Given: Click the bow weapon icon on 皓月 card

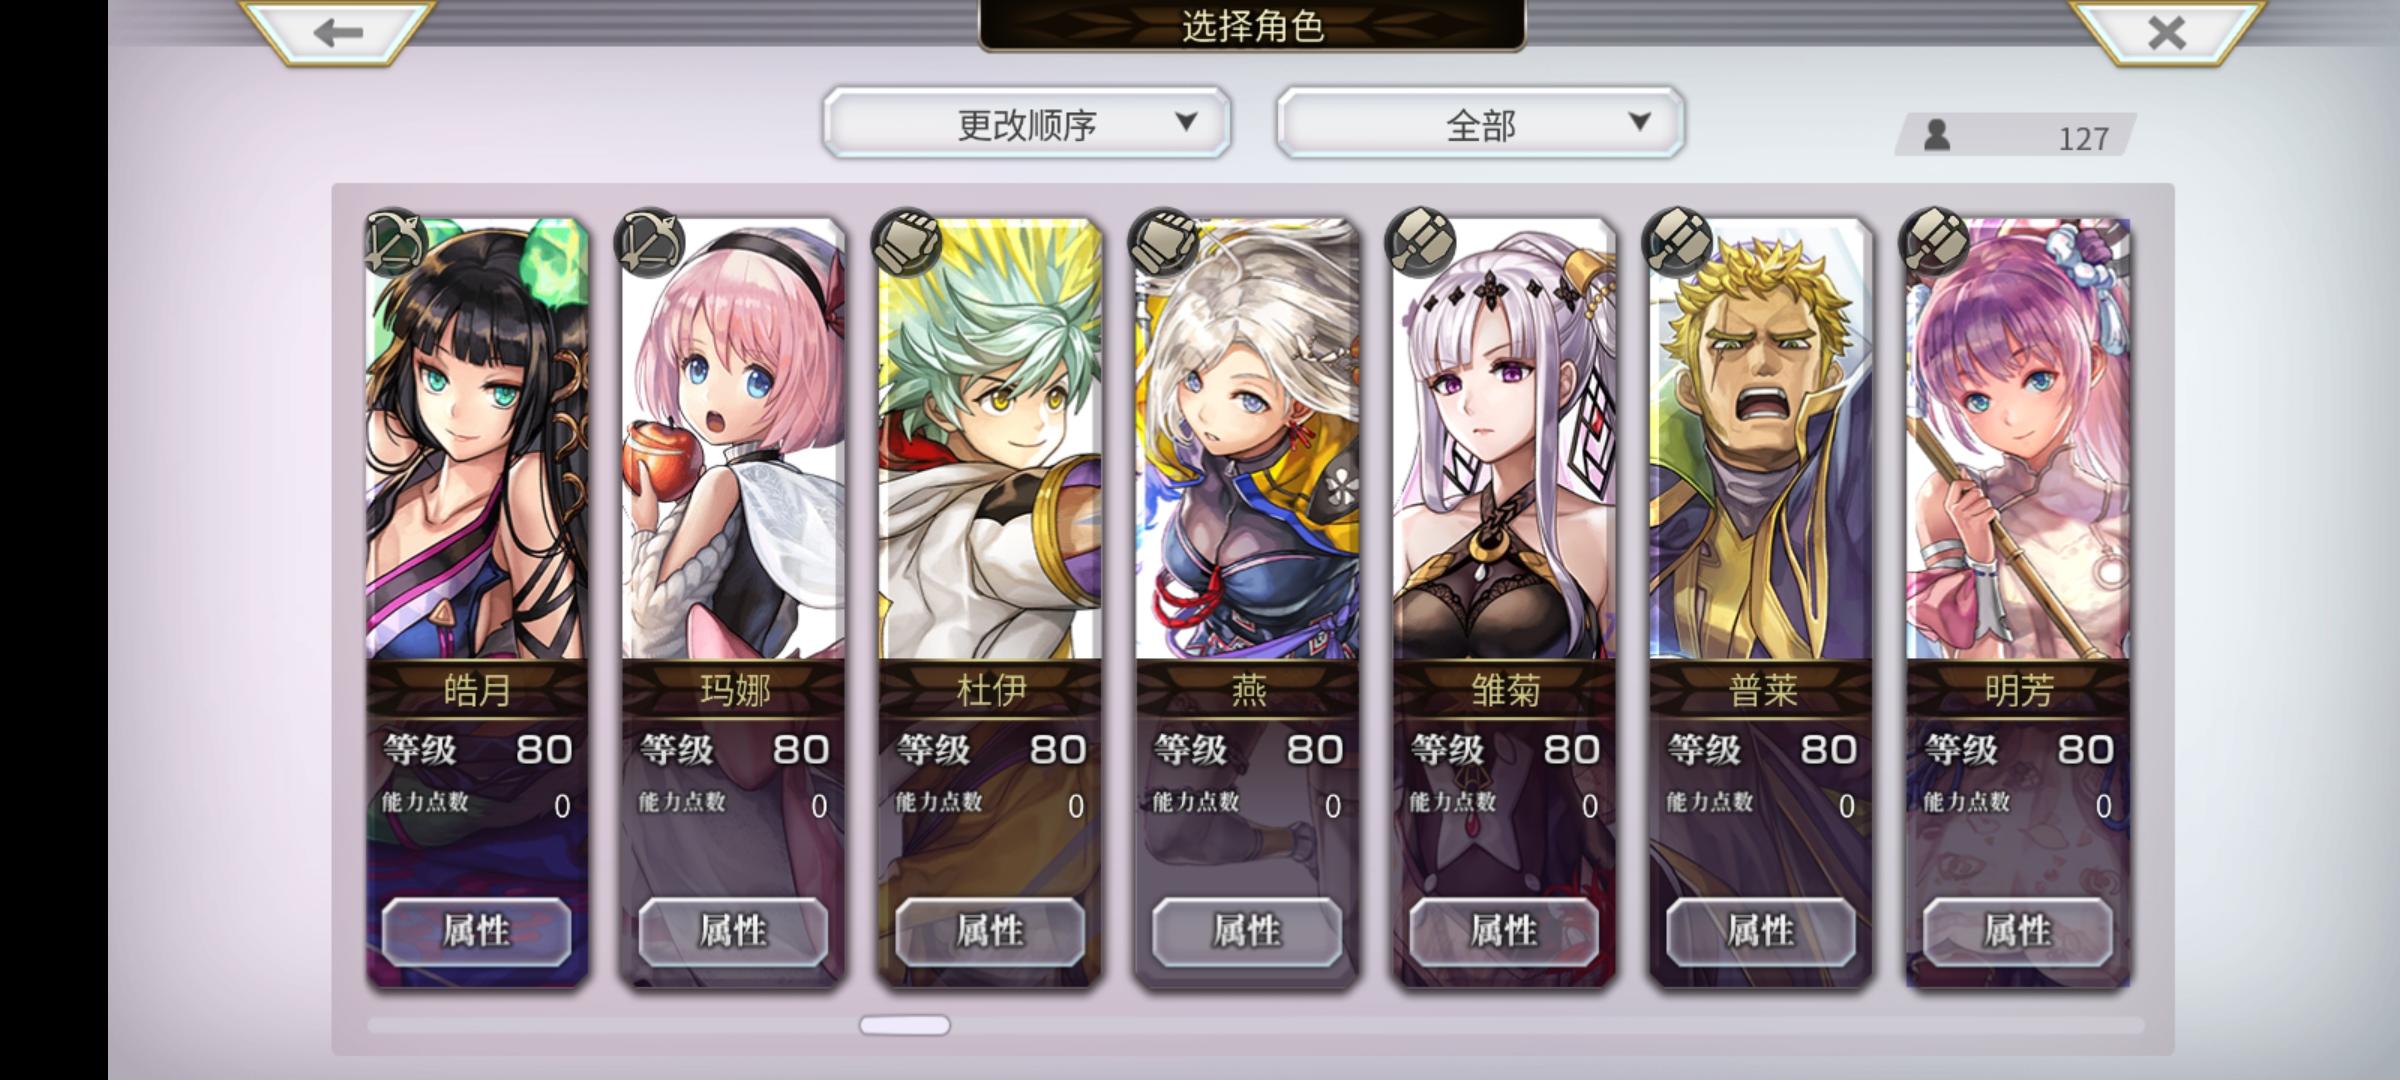Looking at the screenshot, I should pyautogui.click(x=395, y=242).
